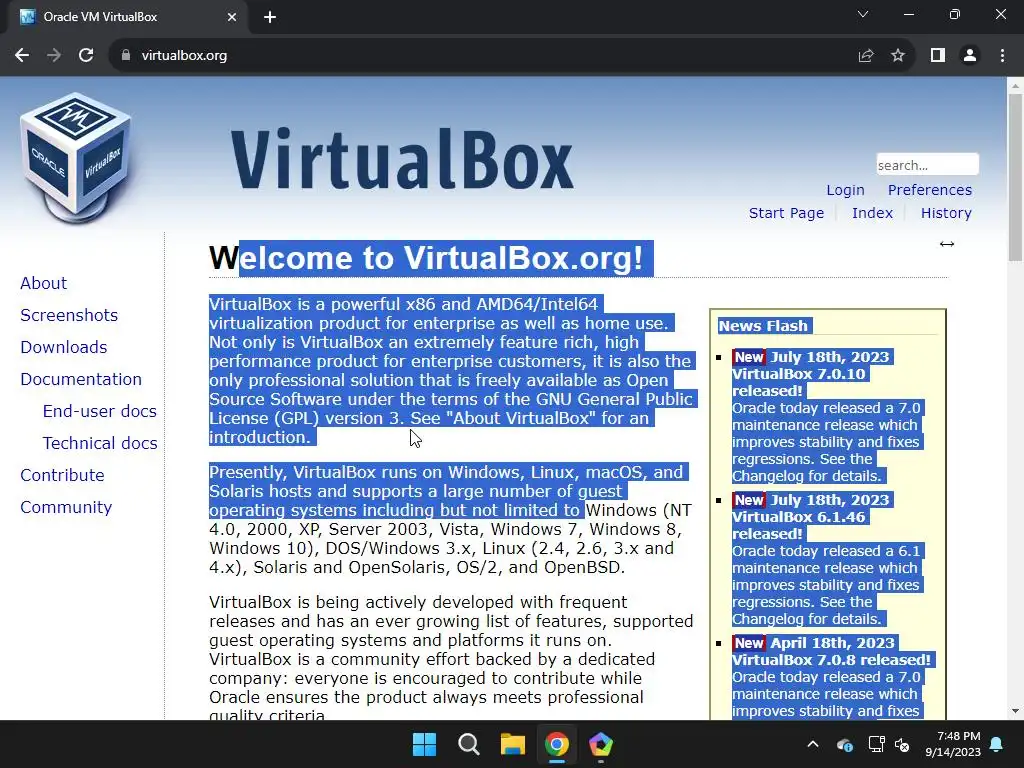Select the Oracle VM VirtualBox tab

click(x=127, y=17)
